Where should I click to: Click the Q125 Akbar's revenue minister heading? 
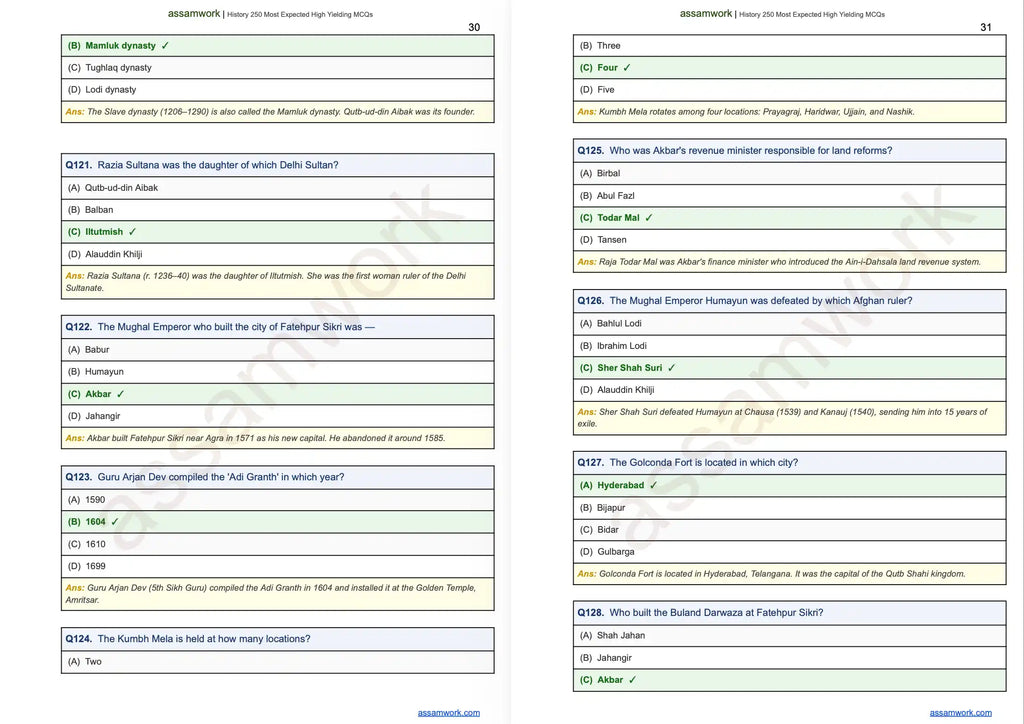pyautogui.click(x=790, y=151)
